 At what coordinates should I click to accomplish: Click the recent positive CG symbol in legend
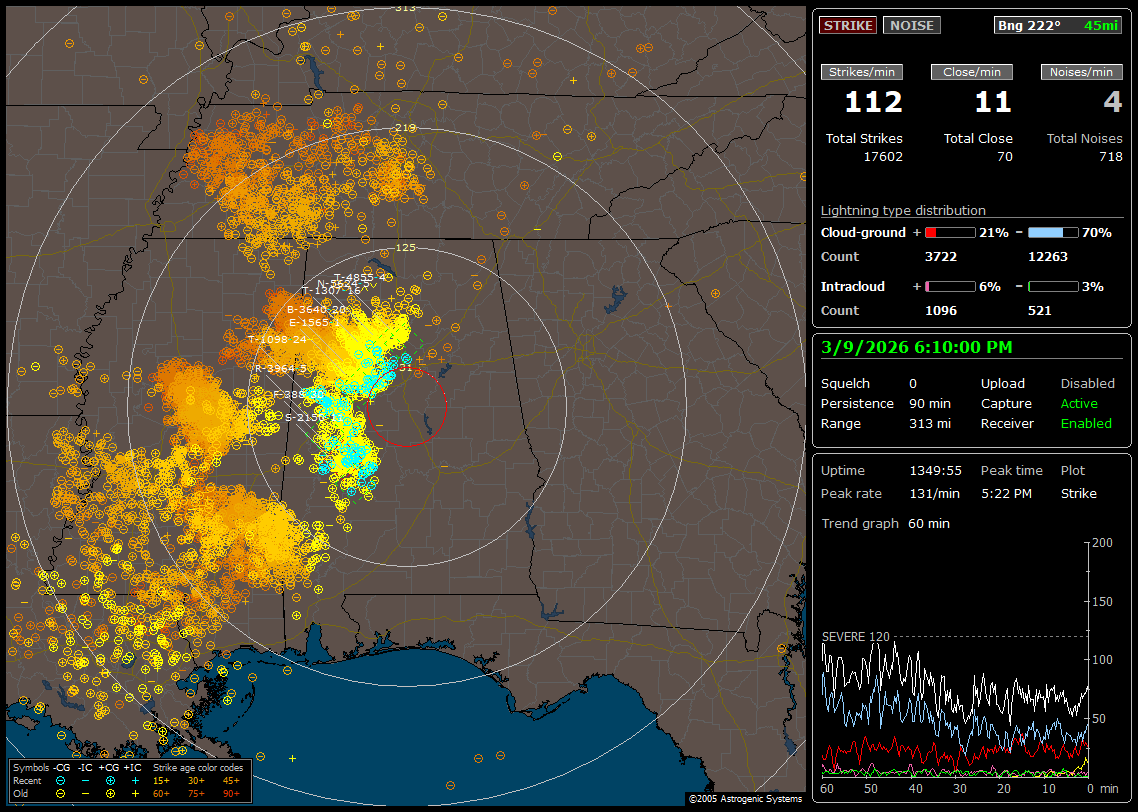click(x=110, y=780)
